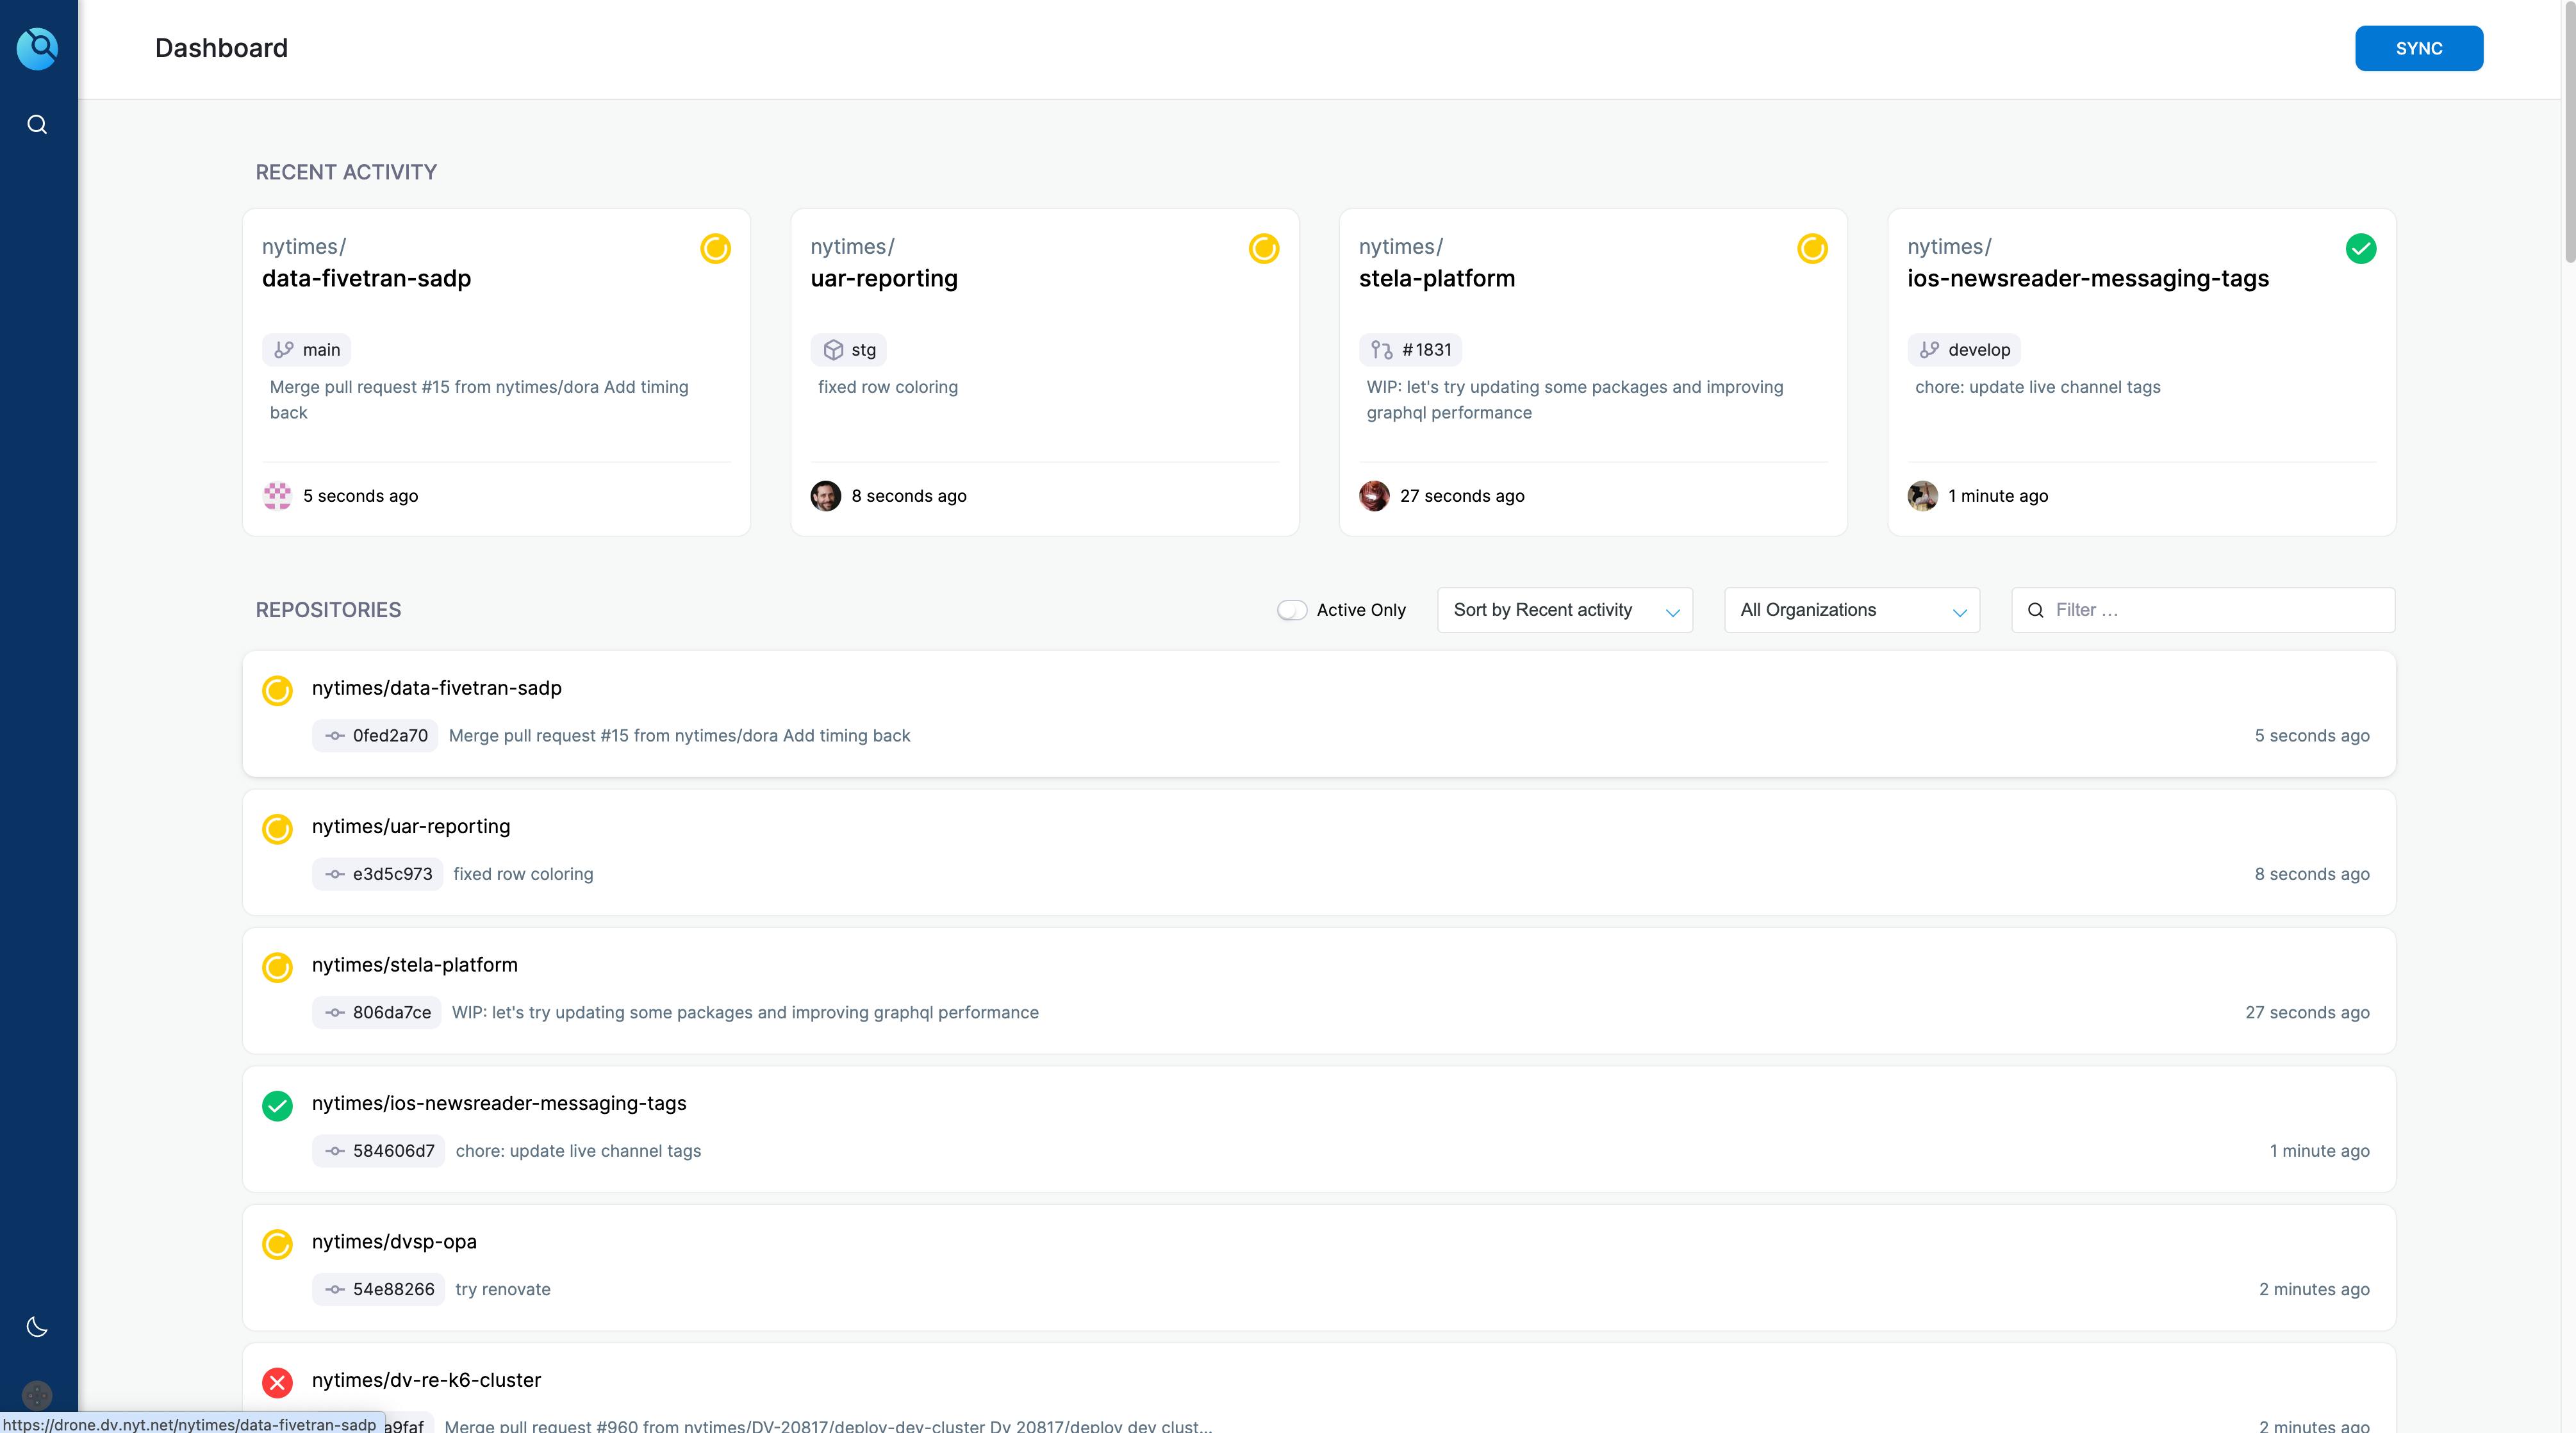Open stela-platform recent activity card title
2576x1433 pixels.
(1437, 278)
